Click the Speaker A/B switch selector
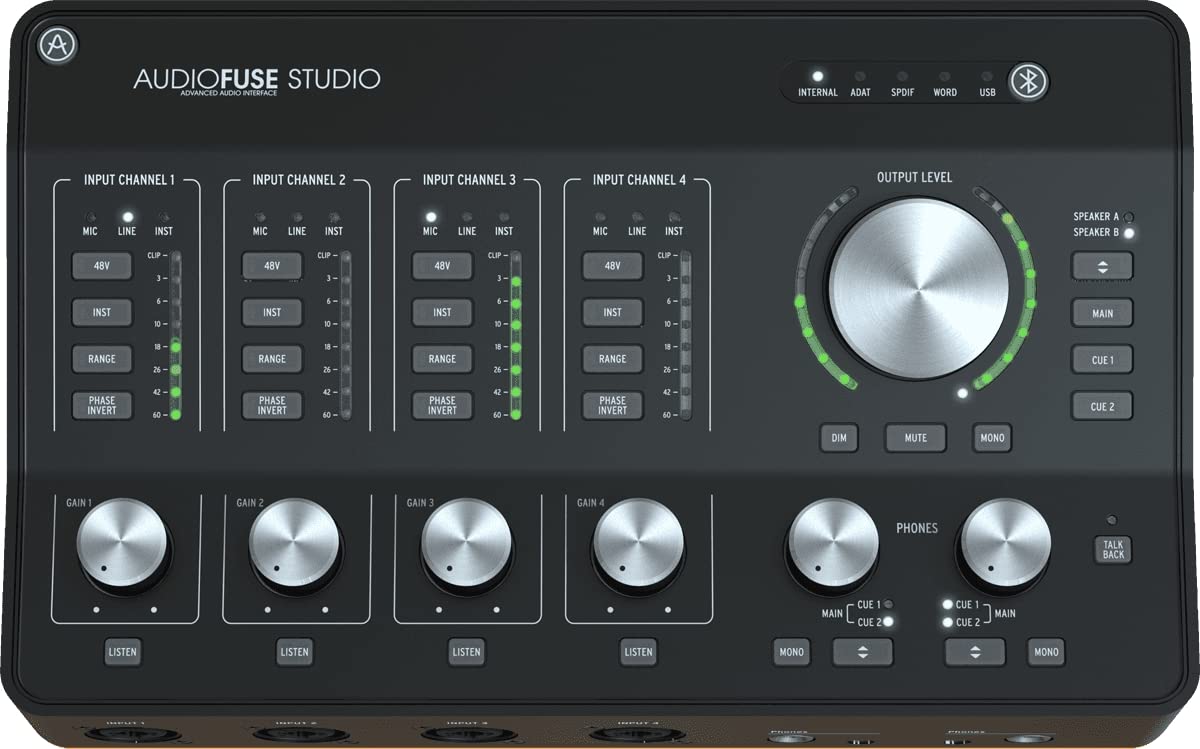Viewport: 1200px width, 749px height. [x=1102, y=265]
